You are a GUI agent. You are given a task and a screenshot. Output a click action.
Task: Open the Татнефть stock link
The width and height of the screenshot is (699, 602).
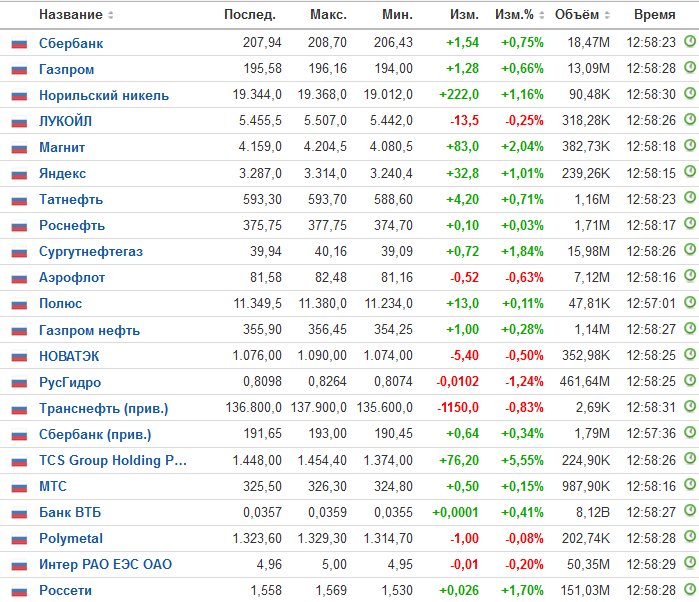(x=71, y=199)
